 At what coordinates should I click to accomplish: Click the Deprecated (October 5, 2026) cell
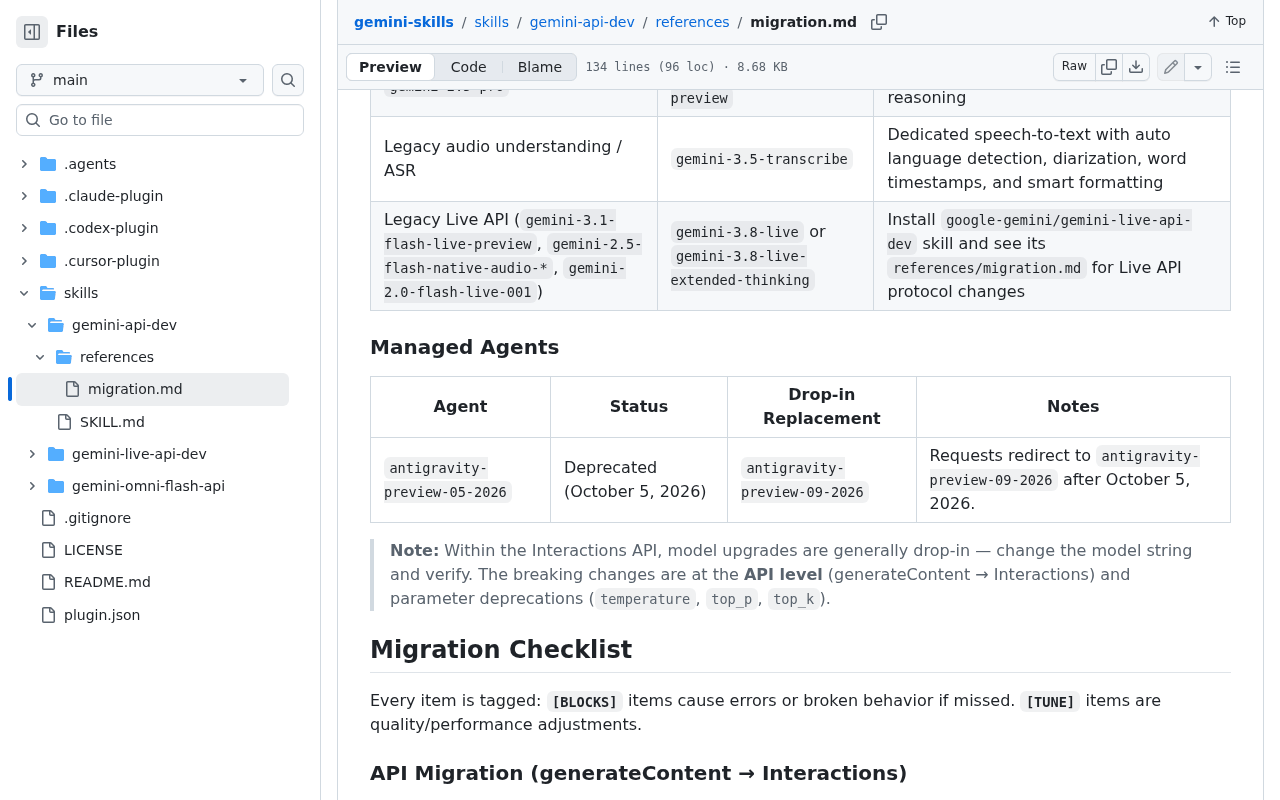pos(638,480)
